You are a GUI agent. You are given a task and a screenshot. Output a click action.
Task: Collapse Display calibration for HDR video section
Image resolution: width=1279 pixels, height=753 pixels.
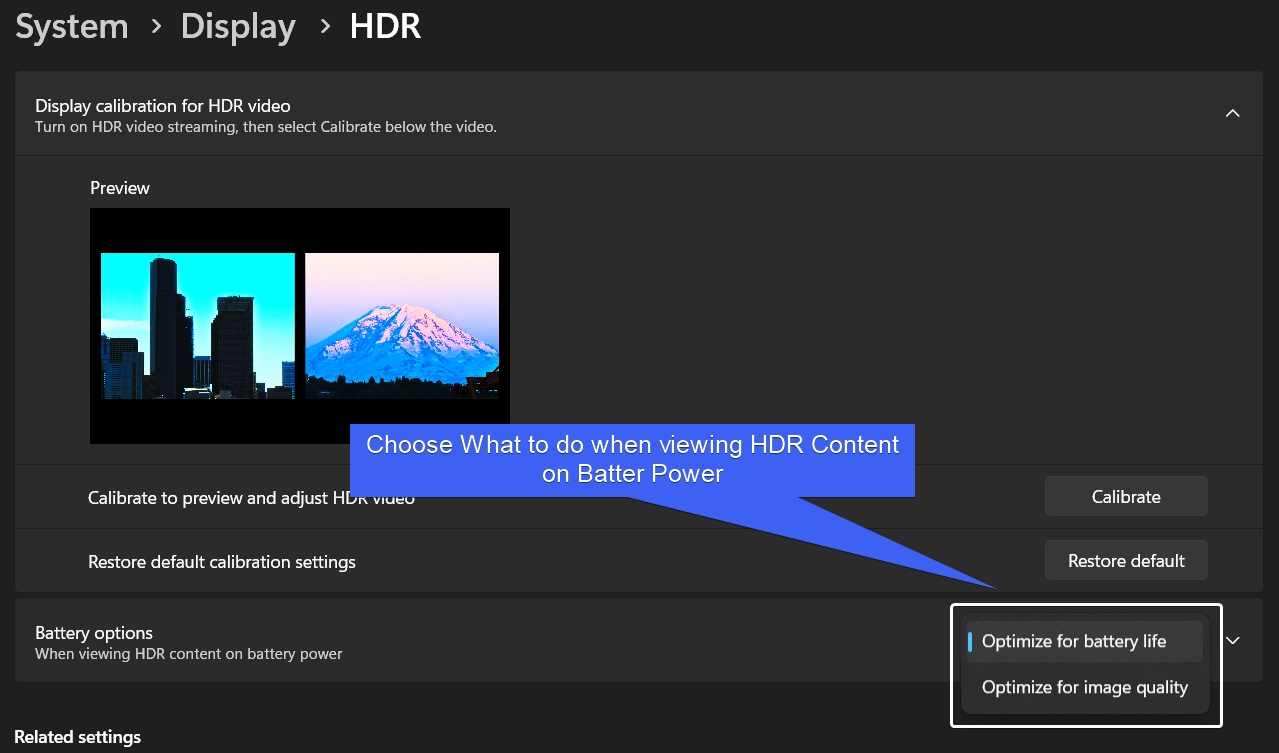click(x=1233, y=113)
